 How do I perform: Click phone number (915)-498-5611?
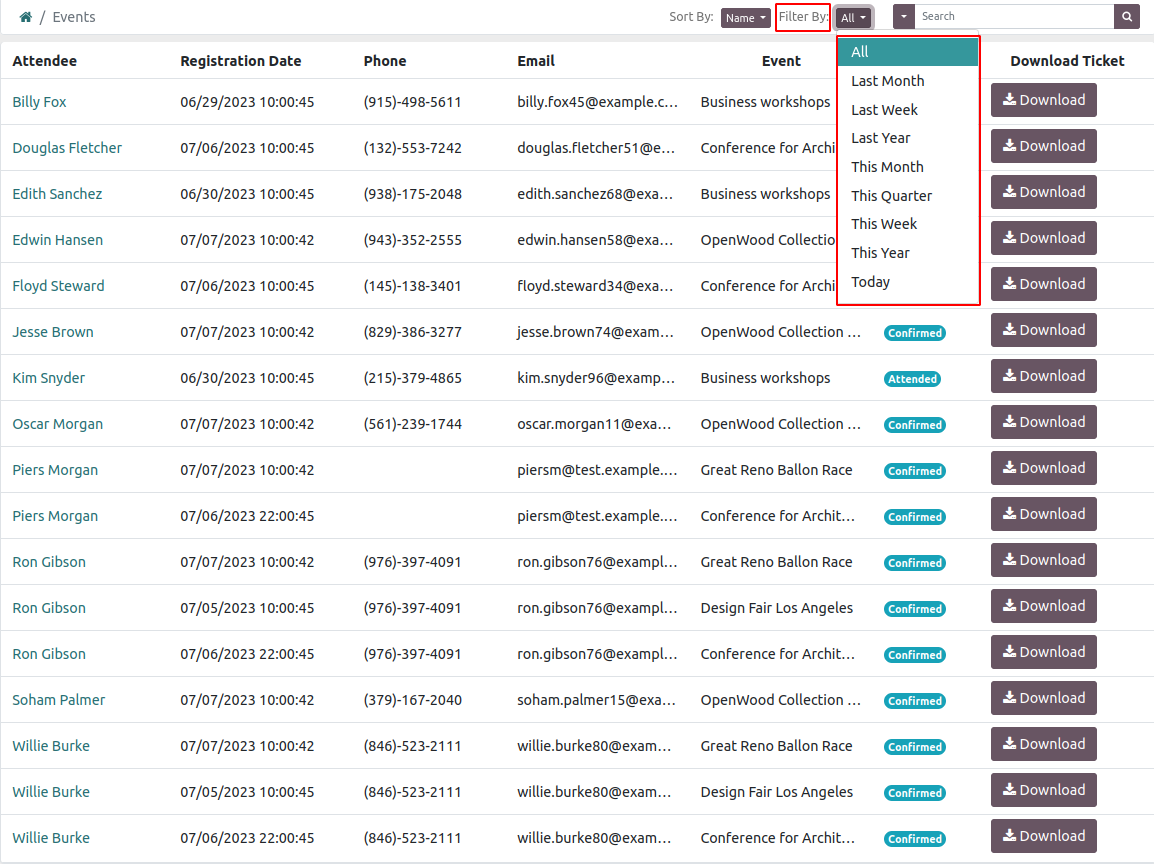pyautogui.click(x=412, y=102)
